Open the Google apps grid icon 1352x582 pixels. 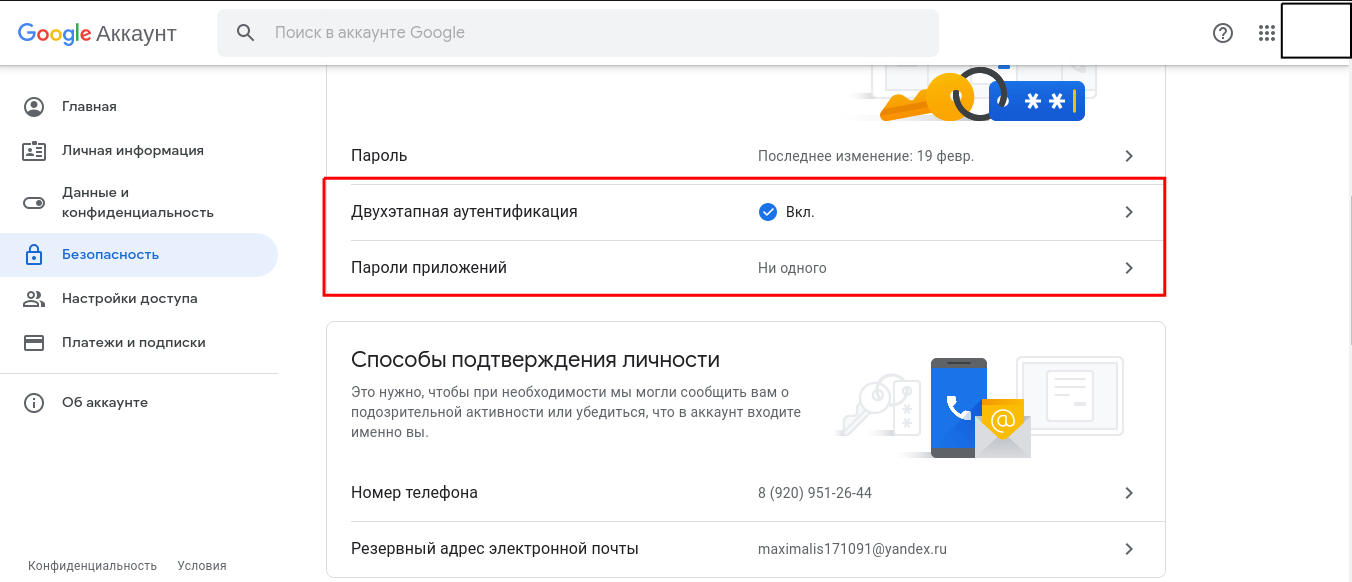[x=1266, y=32]
